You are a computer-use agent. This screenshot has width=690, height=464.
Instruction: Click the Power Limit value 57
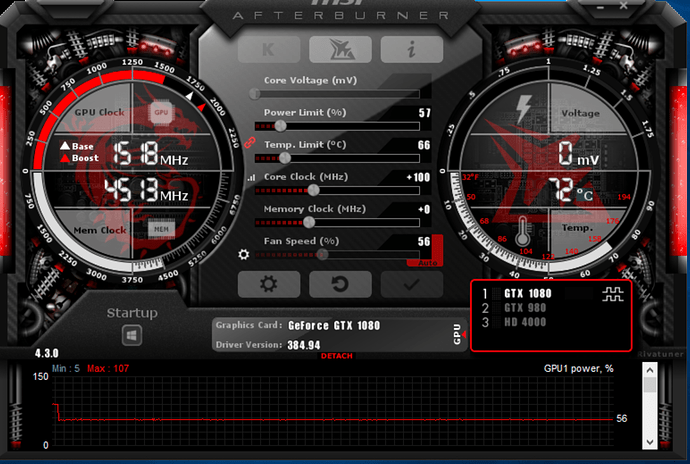[424, 113]
